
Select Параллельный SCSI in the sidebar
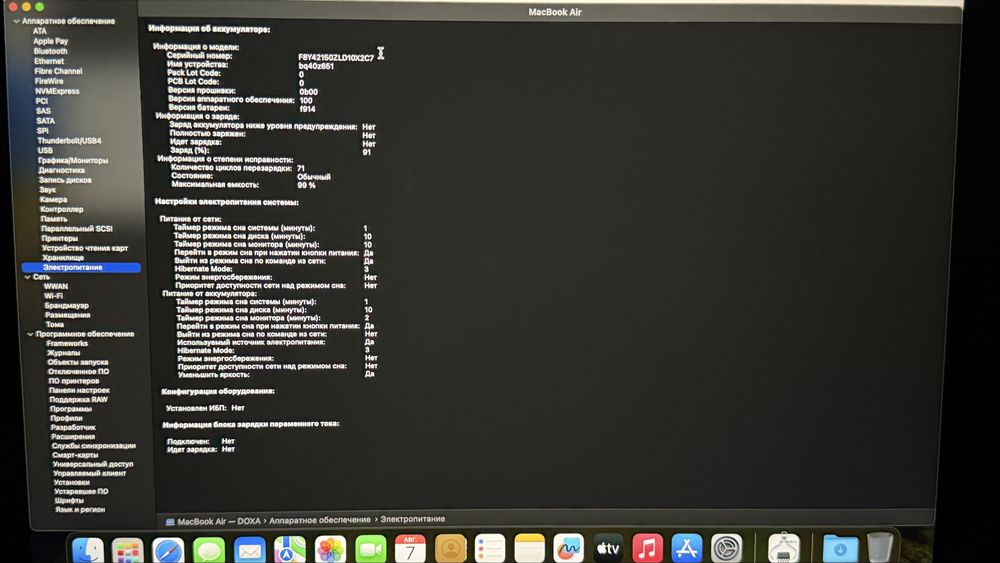pos(77,228)
